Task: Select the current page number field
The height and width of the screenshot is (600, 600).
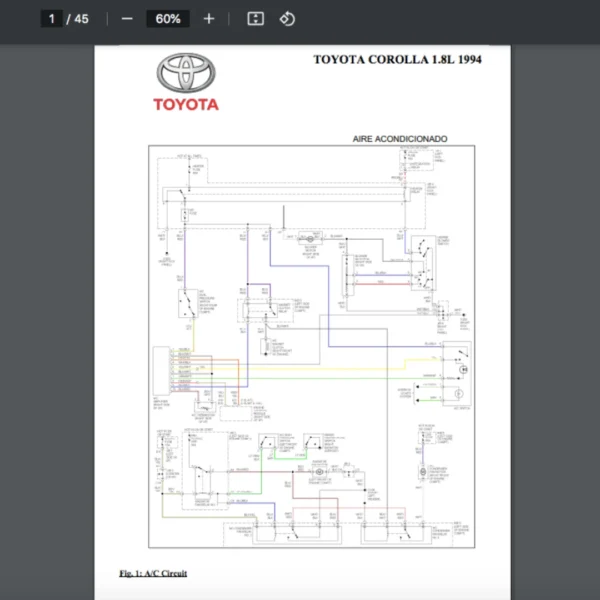Action: (x=52, y=19)
